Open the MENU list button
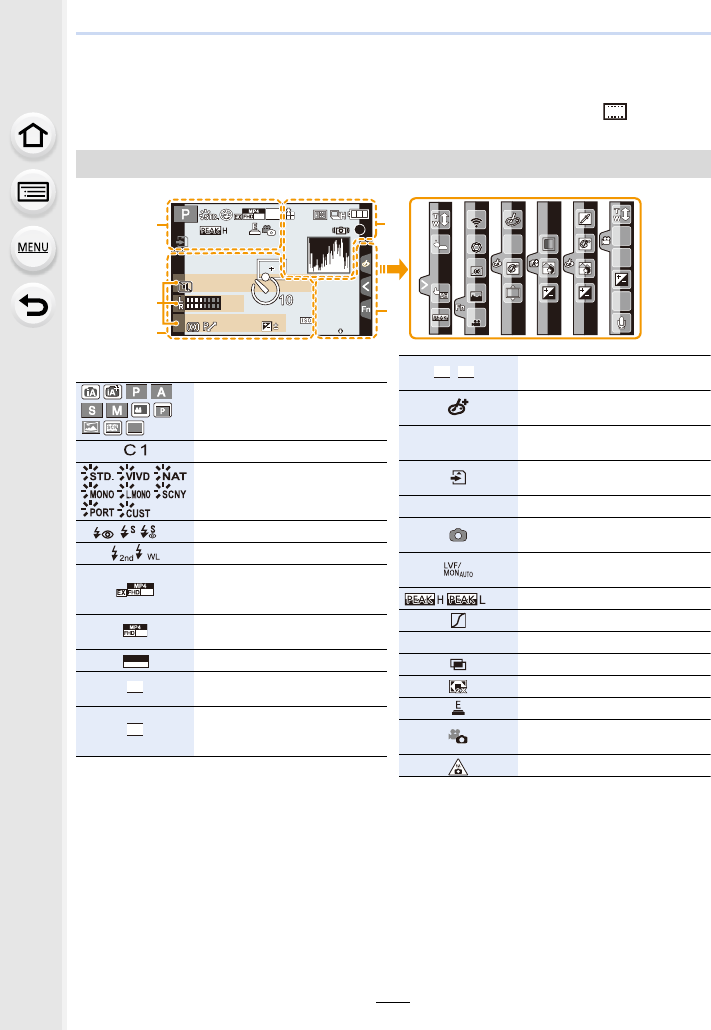711x1030 pixels. click(33, 248)
